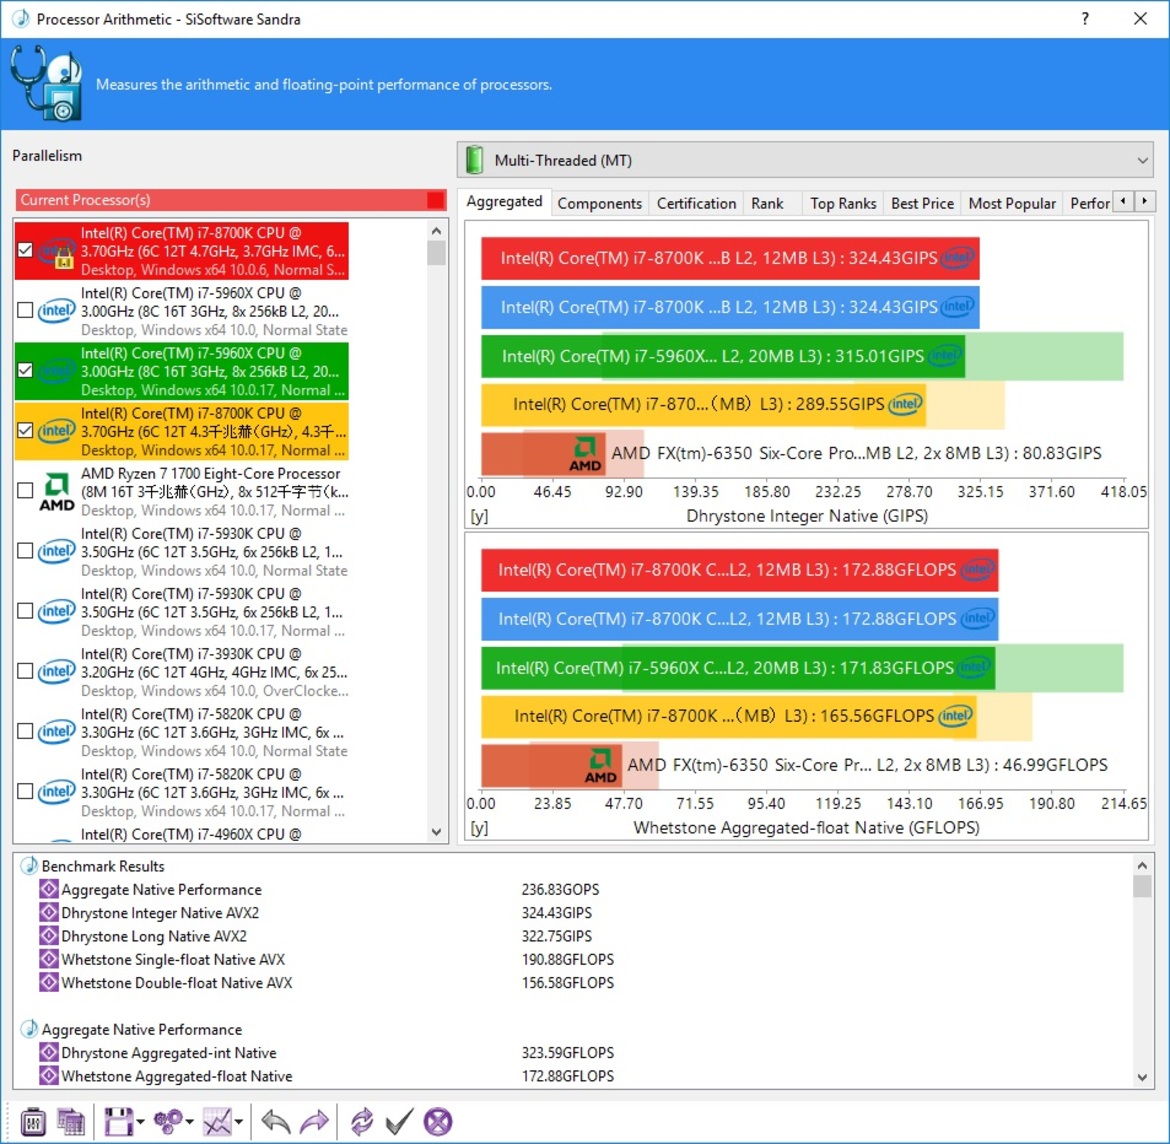Check the AMD Ryzen 7 1700 checkbox

coord(25,490)
